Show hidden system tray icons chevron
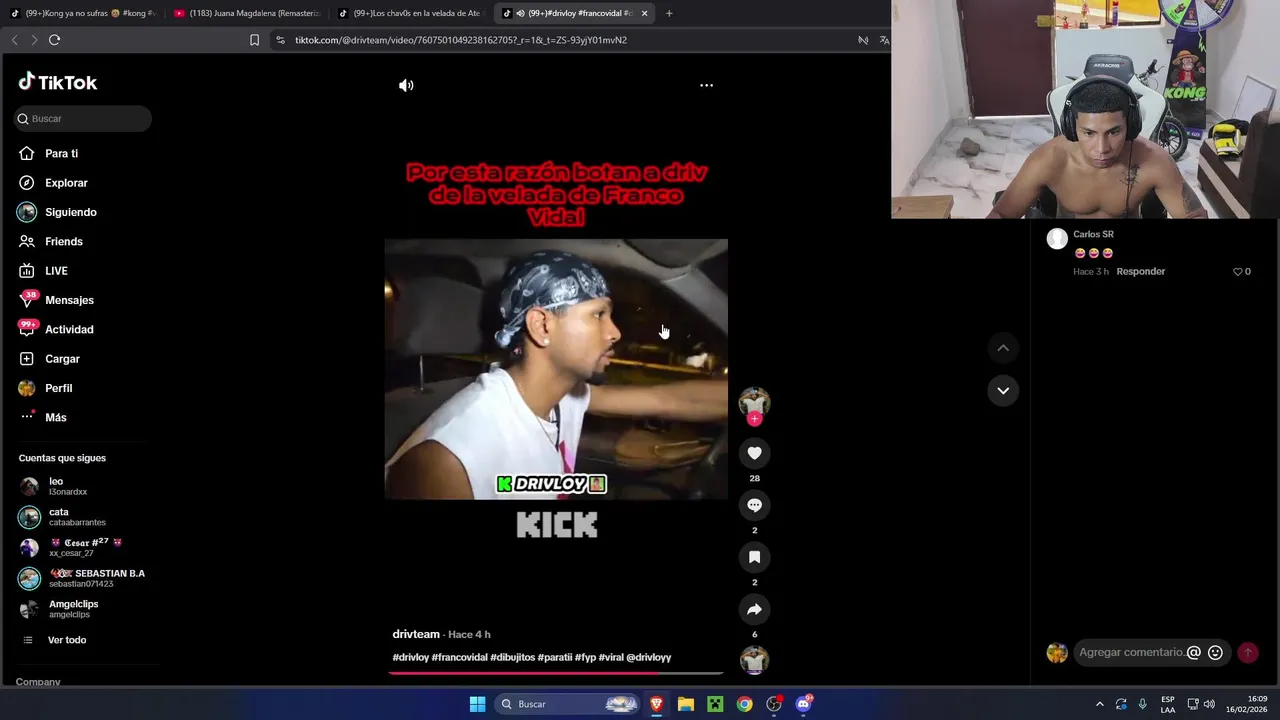Screen dimensions: 1280x720 [1100, 704]
